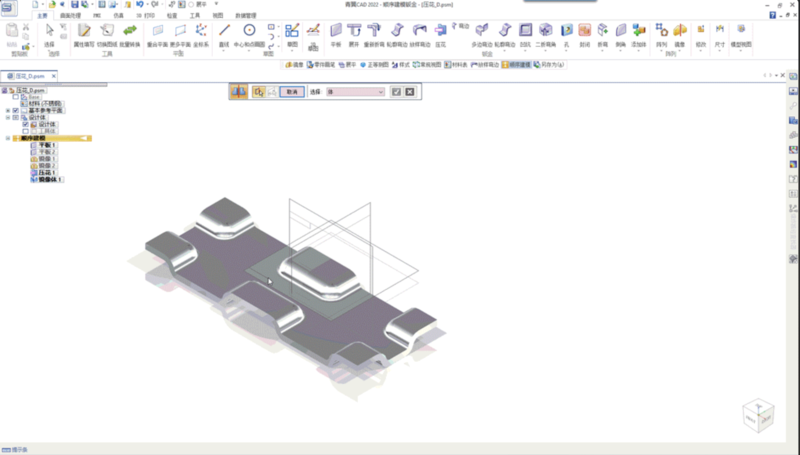
Task: Choose the 阵列 pattern tool
Action: click(661, 34)
